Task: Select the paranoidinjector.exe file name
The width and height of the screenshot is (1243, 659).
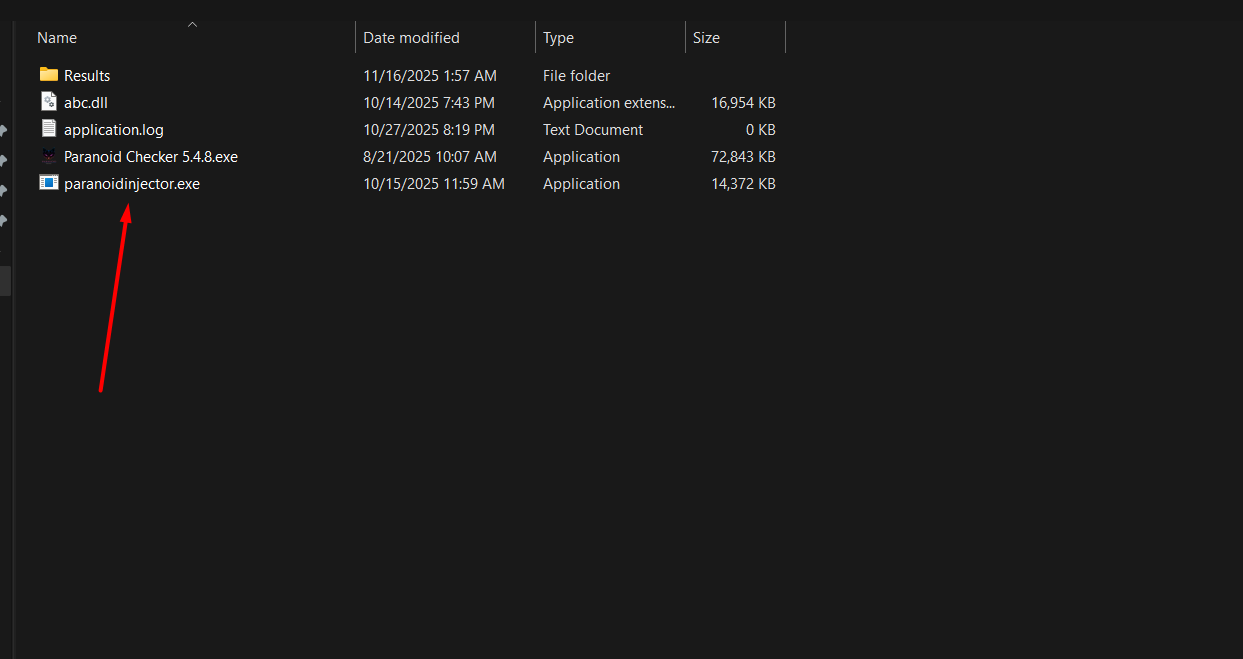Action: coord(132,184)
